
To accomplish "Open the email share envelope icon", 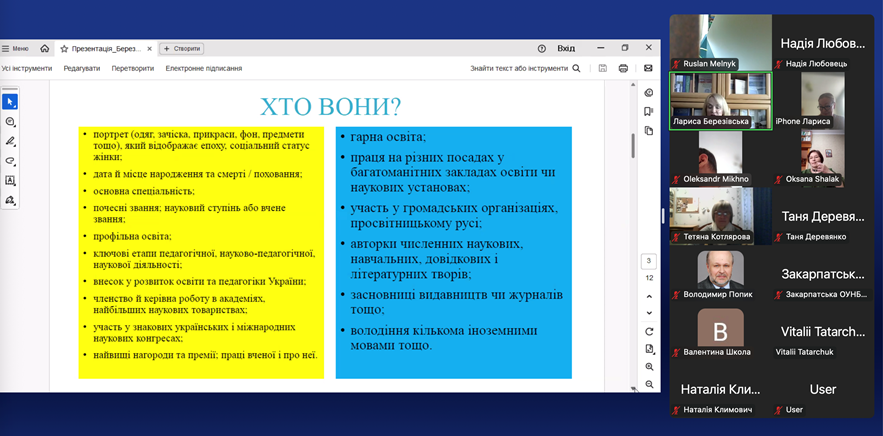I will pos(648,68).
